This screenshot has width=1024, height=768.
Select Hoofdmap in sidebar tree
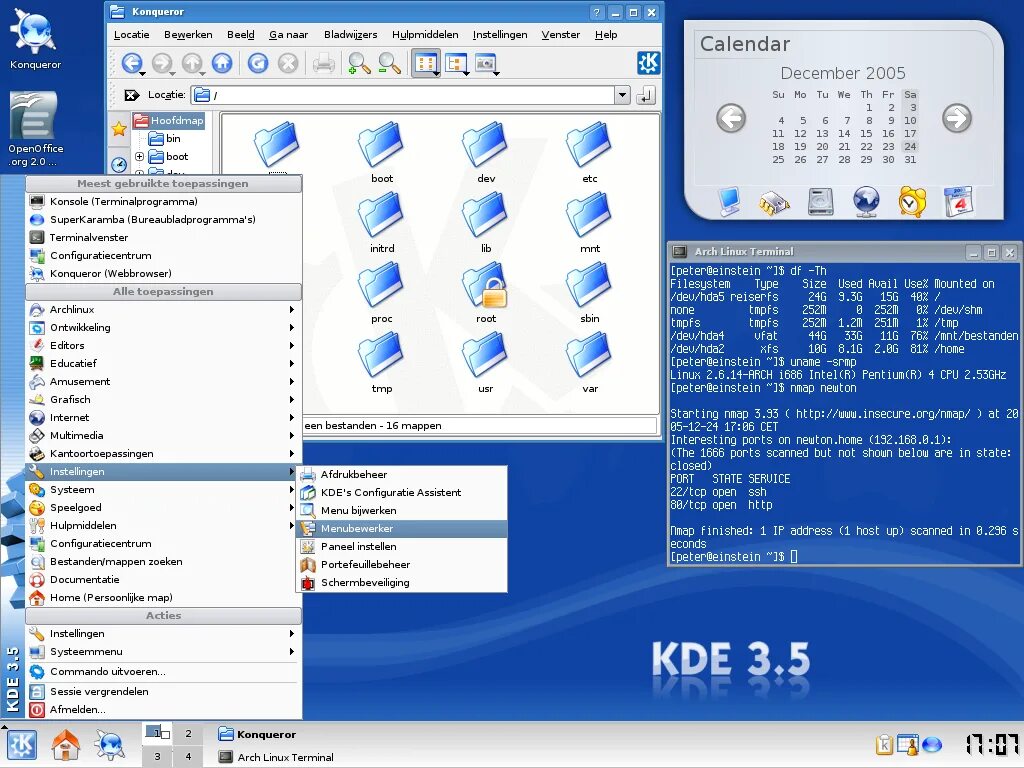(169, 120)
